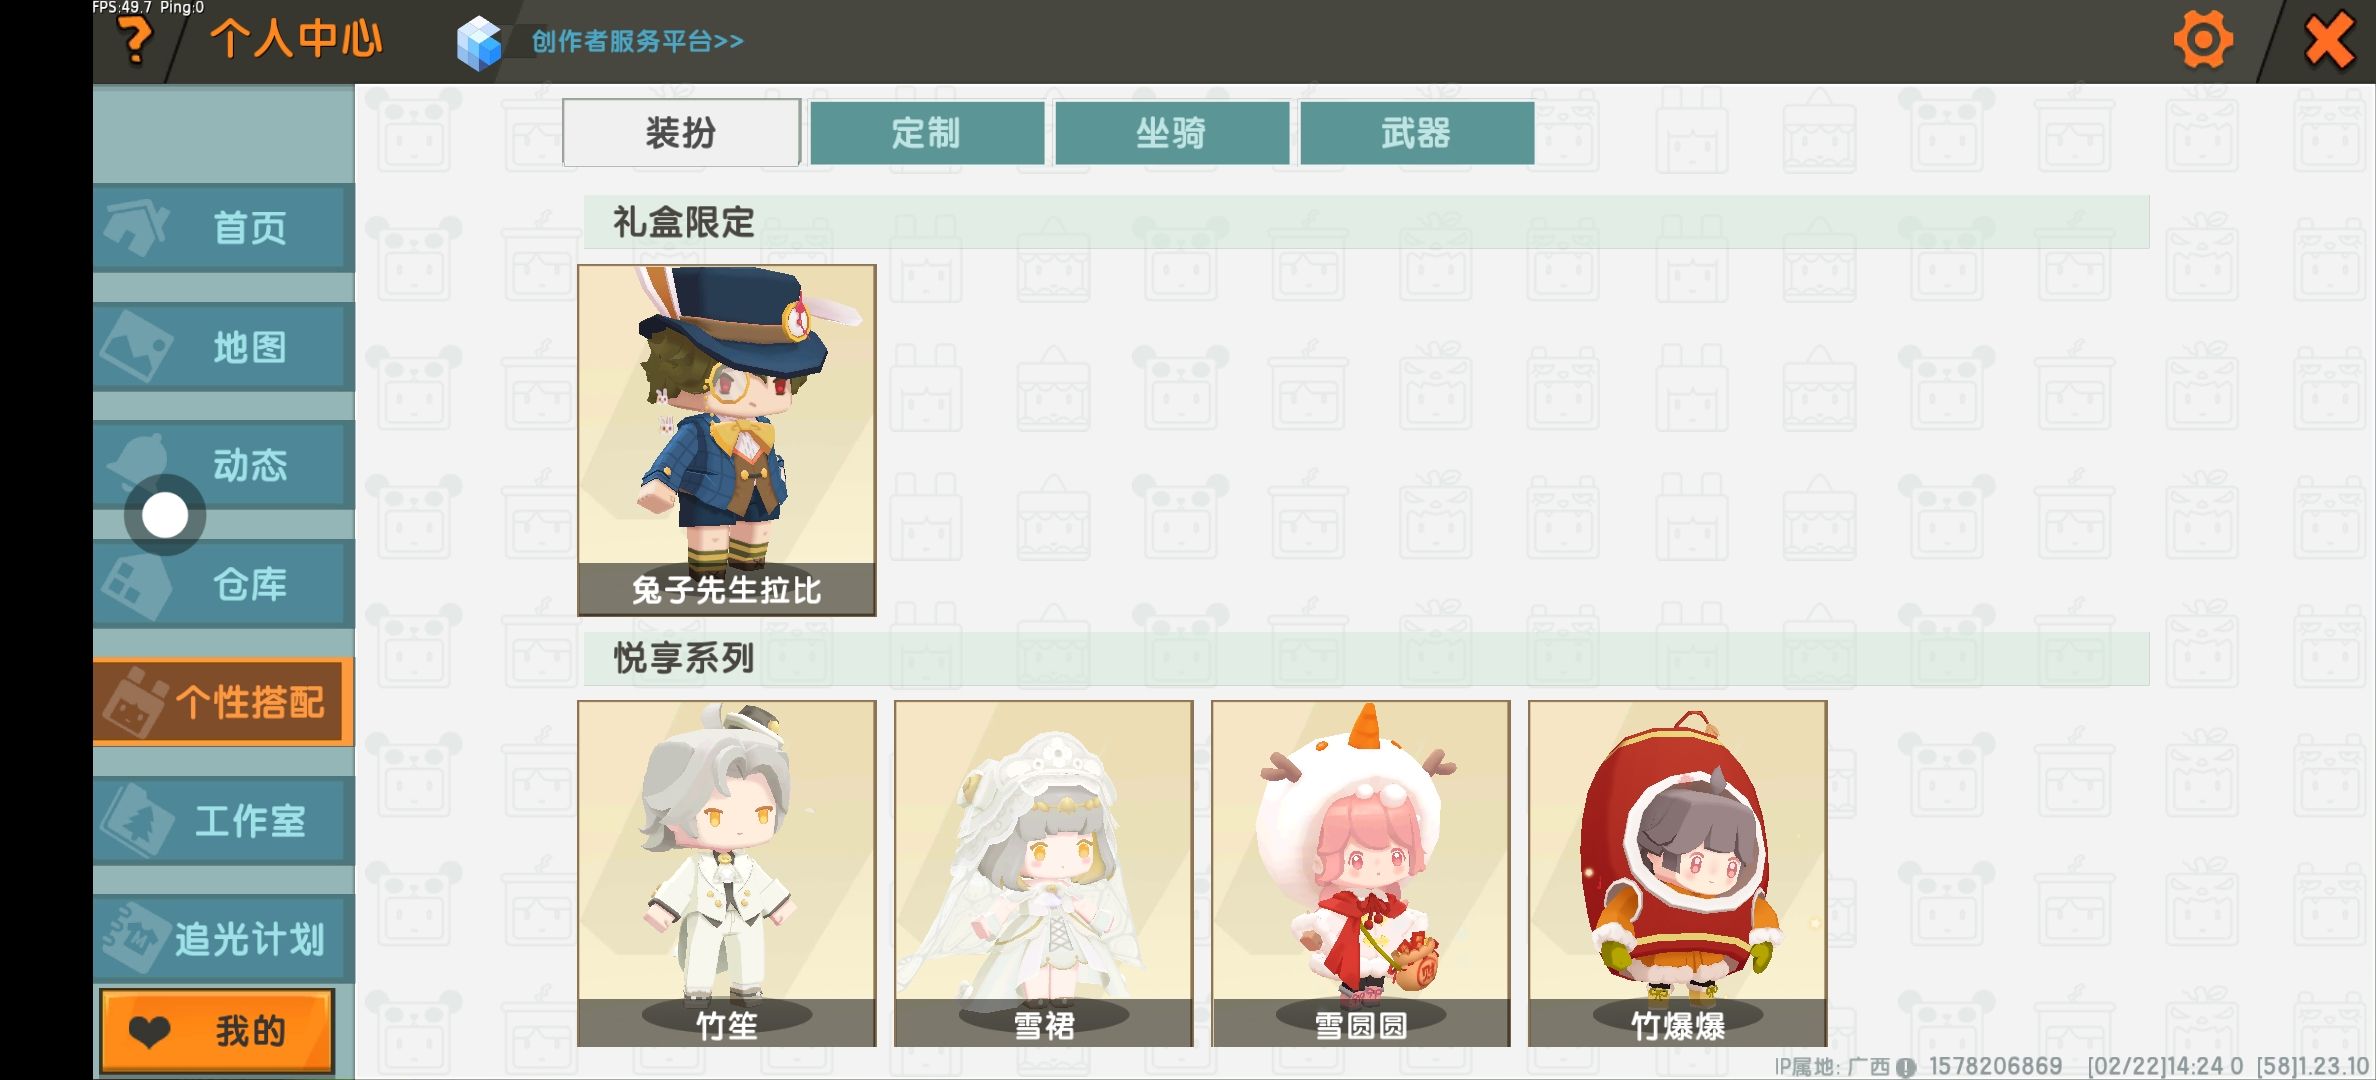The image size is (2376, 1080).
Task: Go to 首页 home in sidebar
Action: 224,228
